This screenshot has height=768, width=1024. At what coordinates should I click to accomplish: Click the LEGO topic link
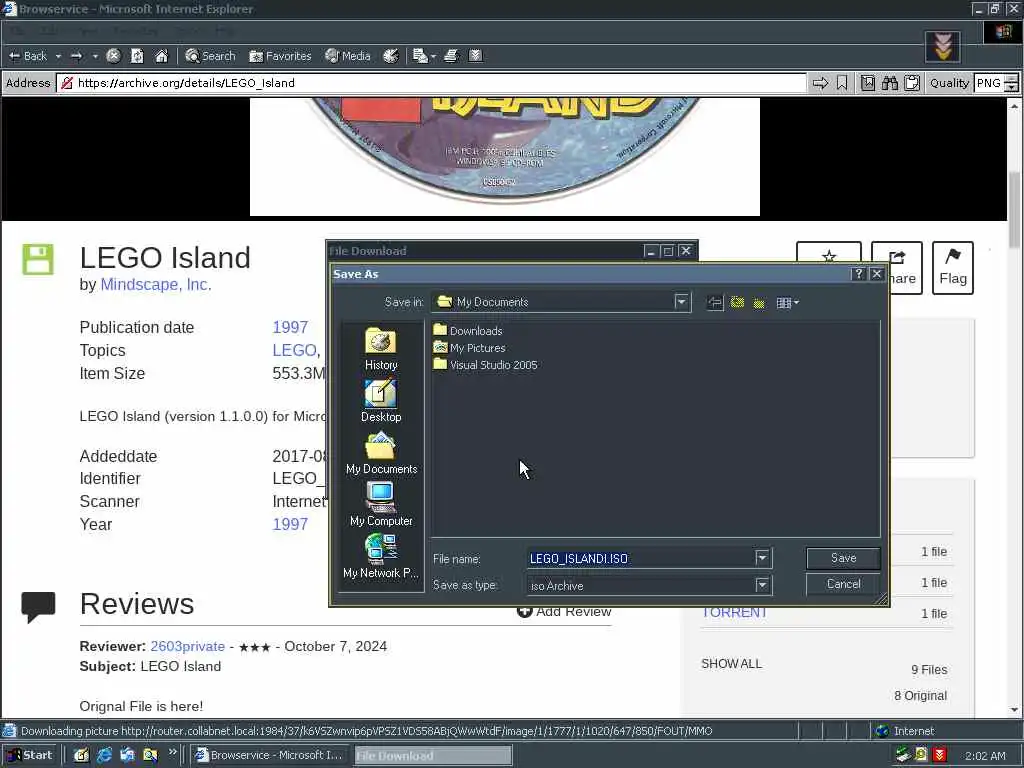click(295, 350)
